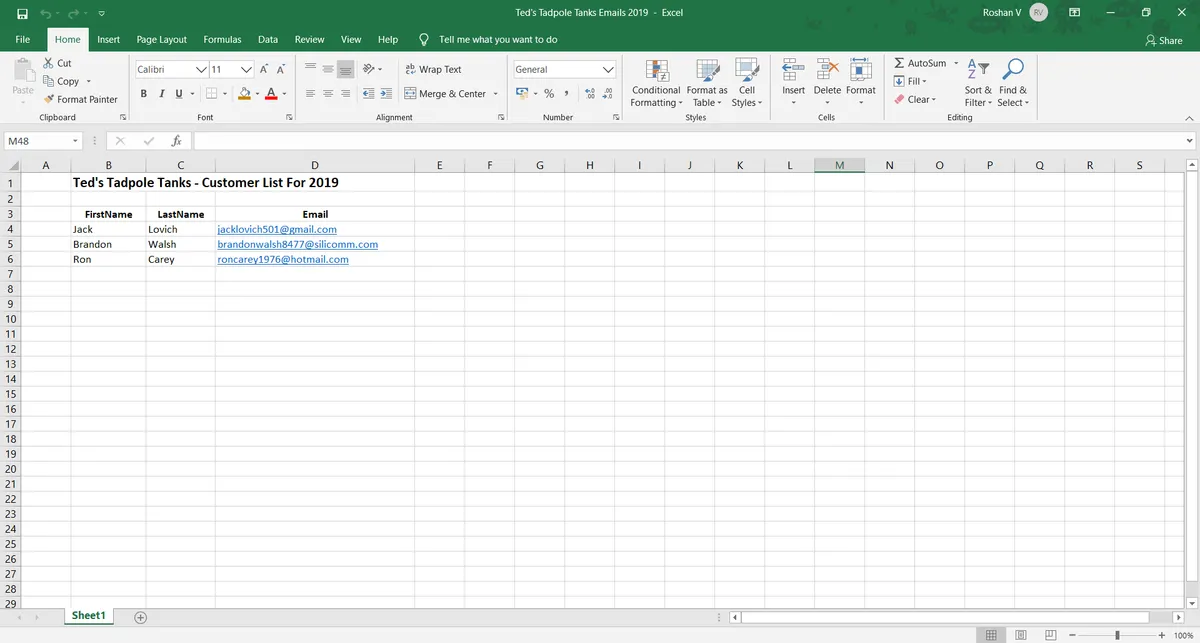
Task: Switch to the Review tab
Action: pyautogui.click(x=309, y=40)
